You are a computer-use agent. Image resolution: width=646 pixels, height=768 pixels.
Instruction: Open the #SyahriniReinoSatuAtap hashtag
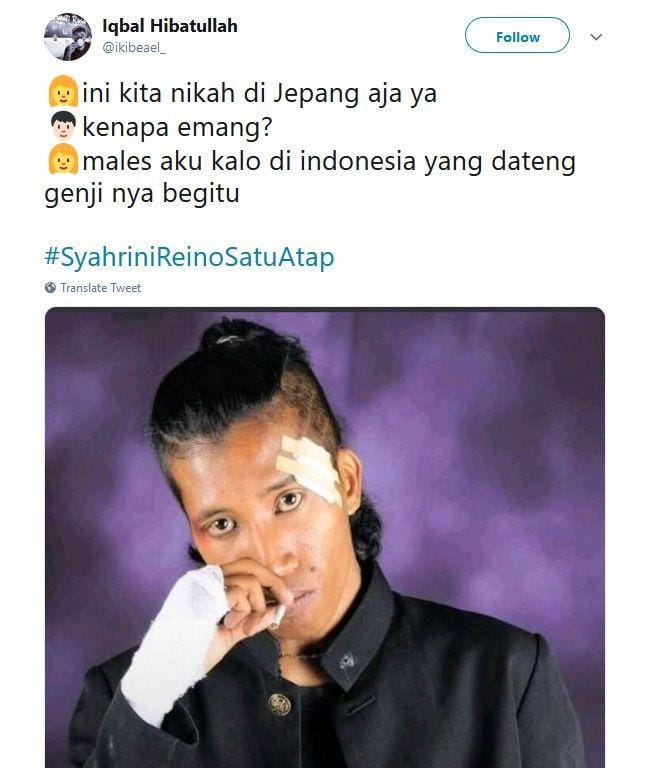(190, 257)
